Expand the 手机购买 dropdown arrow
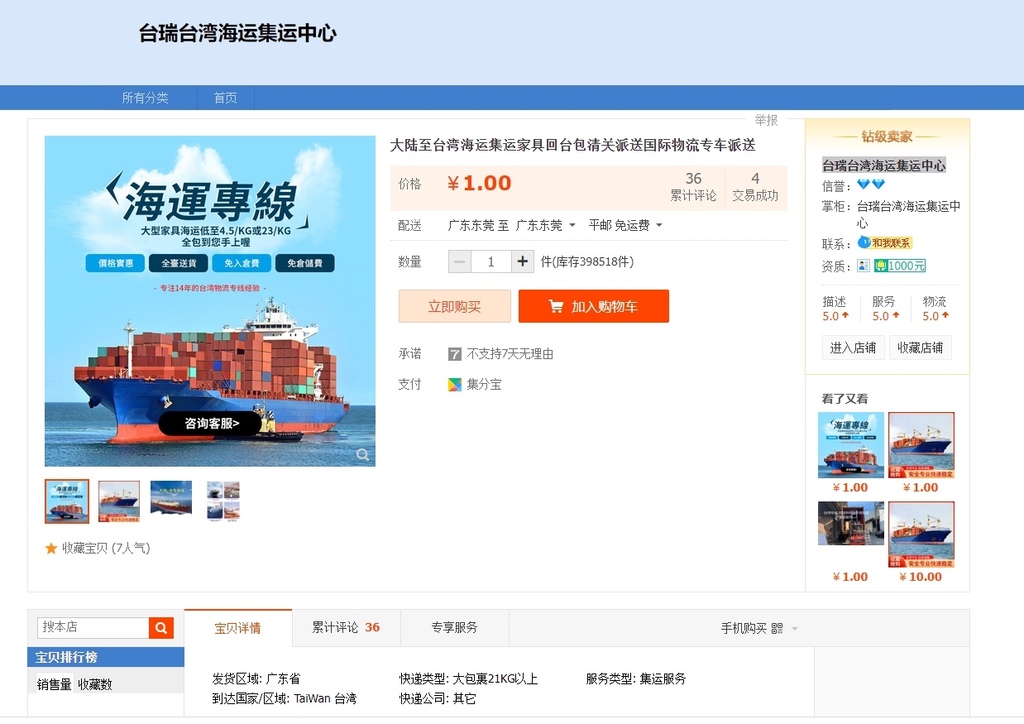Screen dimensions: 1024x724 (x=795, y=629)
